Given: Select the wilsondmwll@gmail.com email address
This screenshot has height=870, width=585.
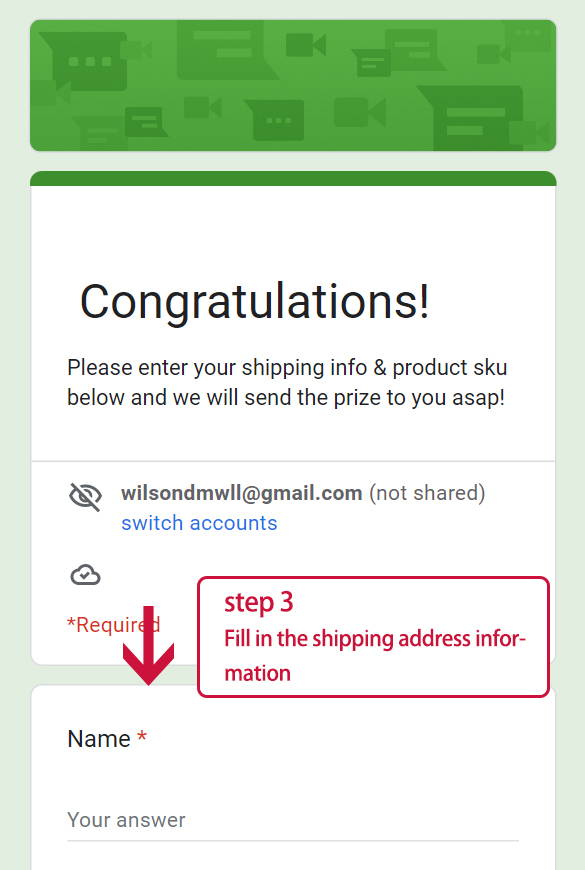Looking at the screenshot, I should click(241, 493).
